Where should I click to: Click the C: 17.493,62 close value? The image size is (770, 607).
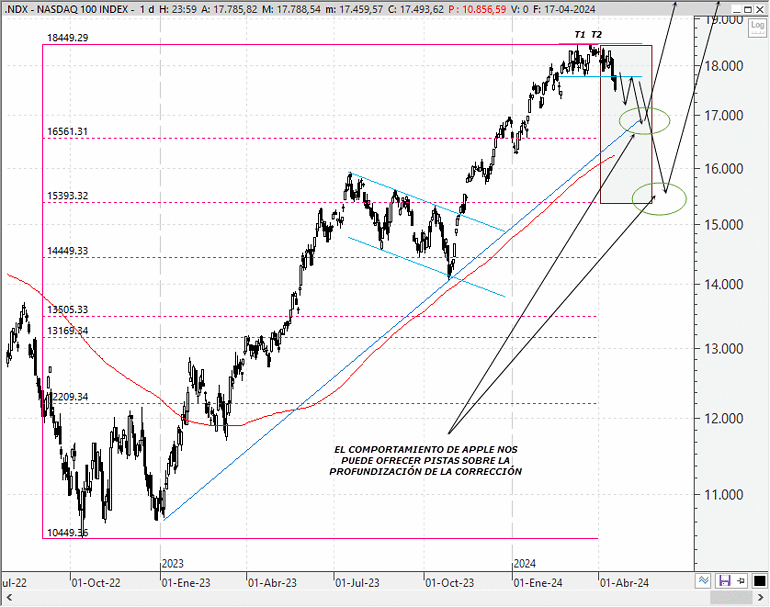(415, 9)
